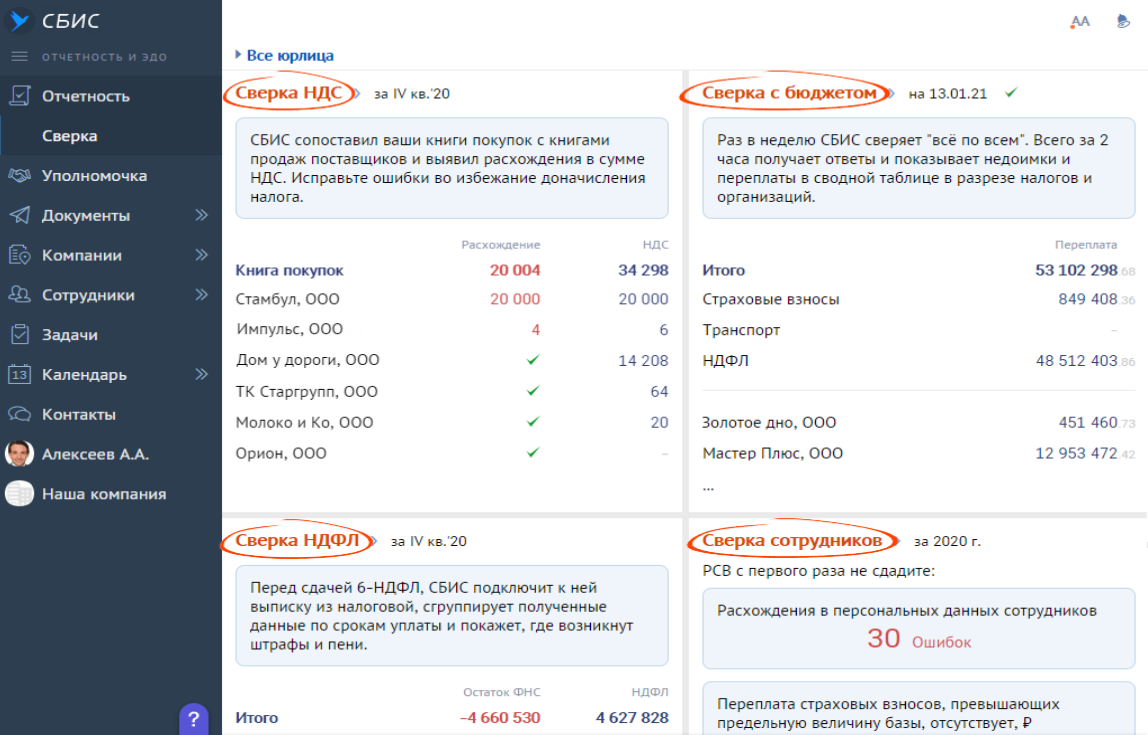Open notifications via the bell icon
1148x735 pixels.
click(x=1123, y=21)
